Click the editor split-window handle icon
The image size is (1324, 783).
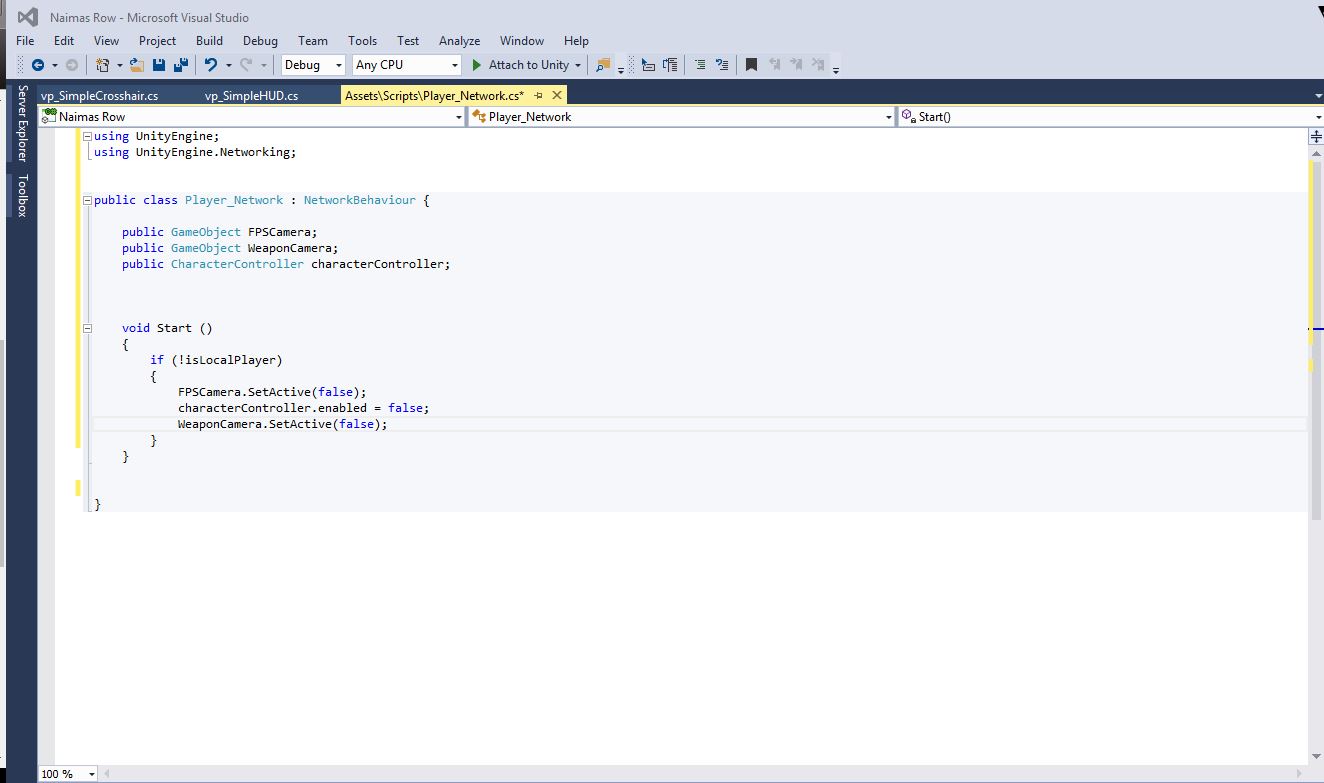click(1316, 137)
